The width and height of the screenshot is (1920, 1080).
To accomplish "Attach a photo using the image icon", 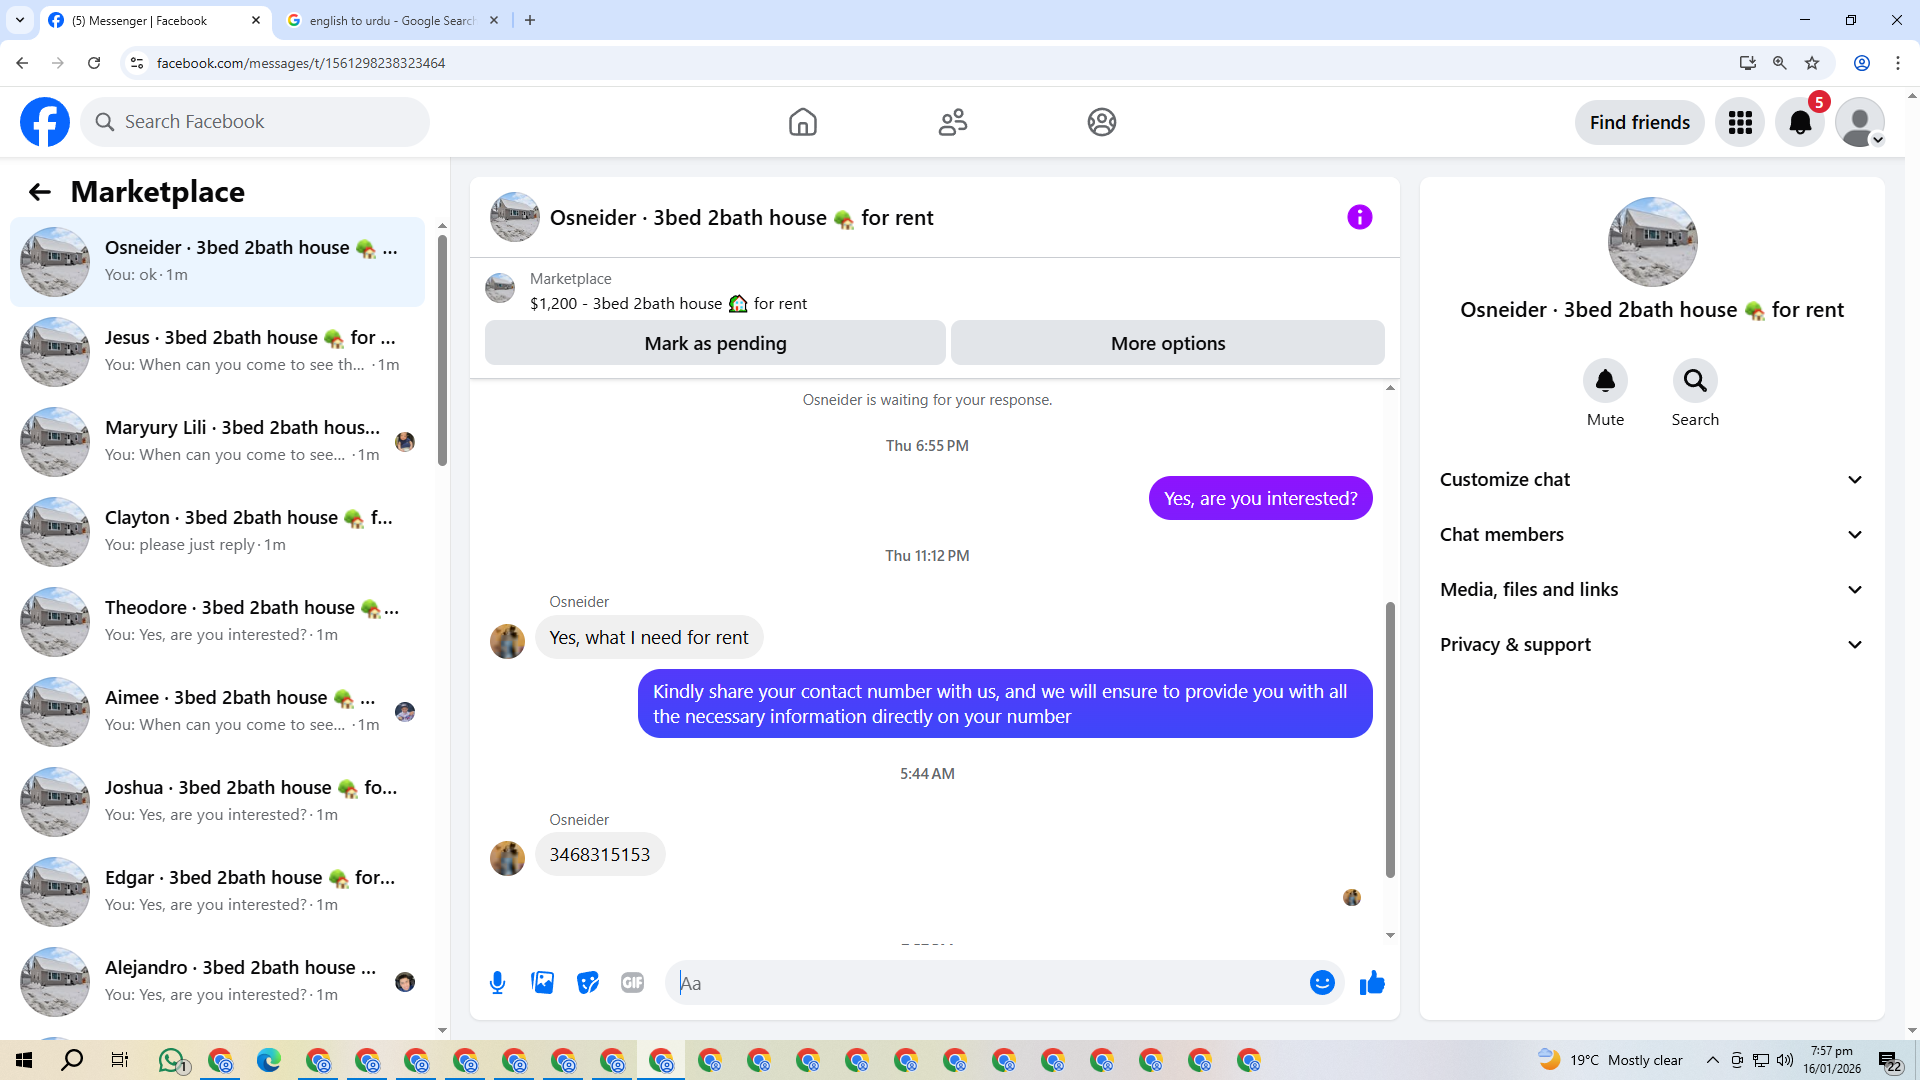I will click(x=542, y=983).
